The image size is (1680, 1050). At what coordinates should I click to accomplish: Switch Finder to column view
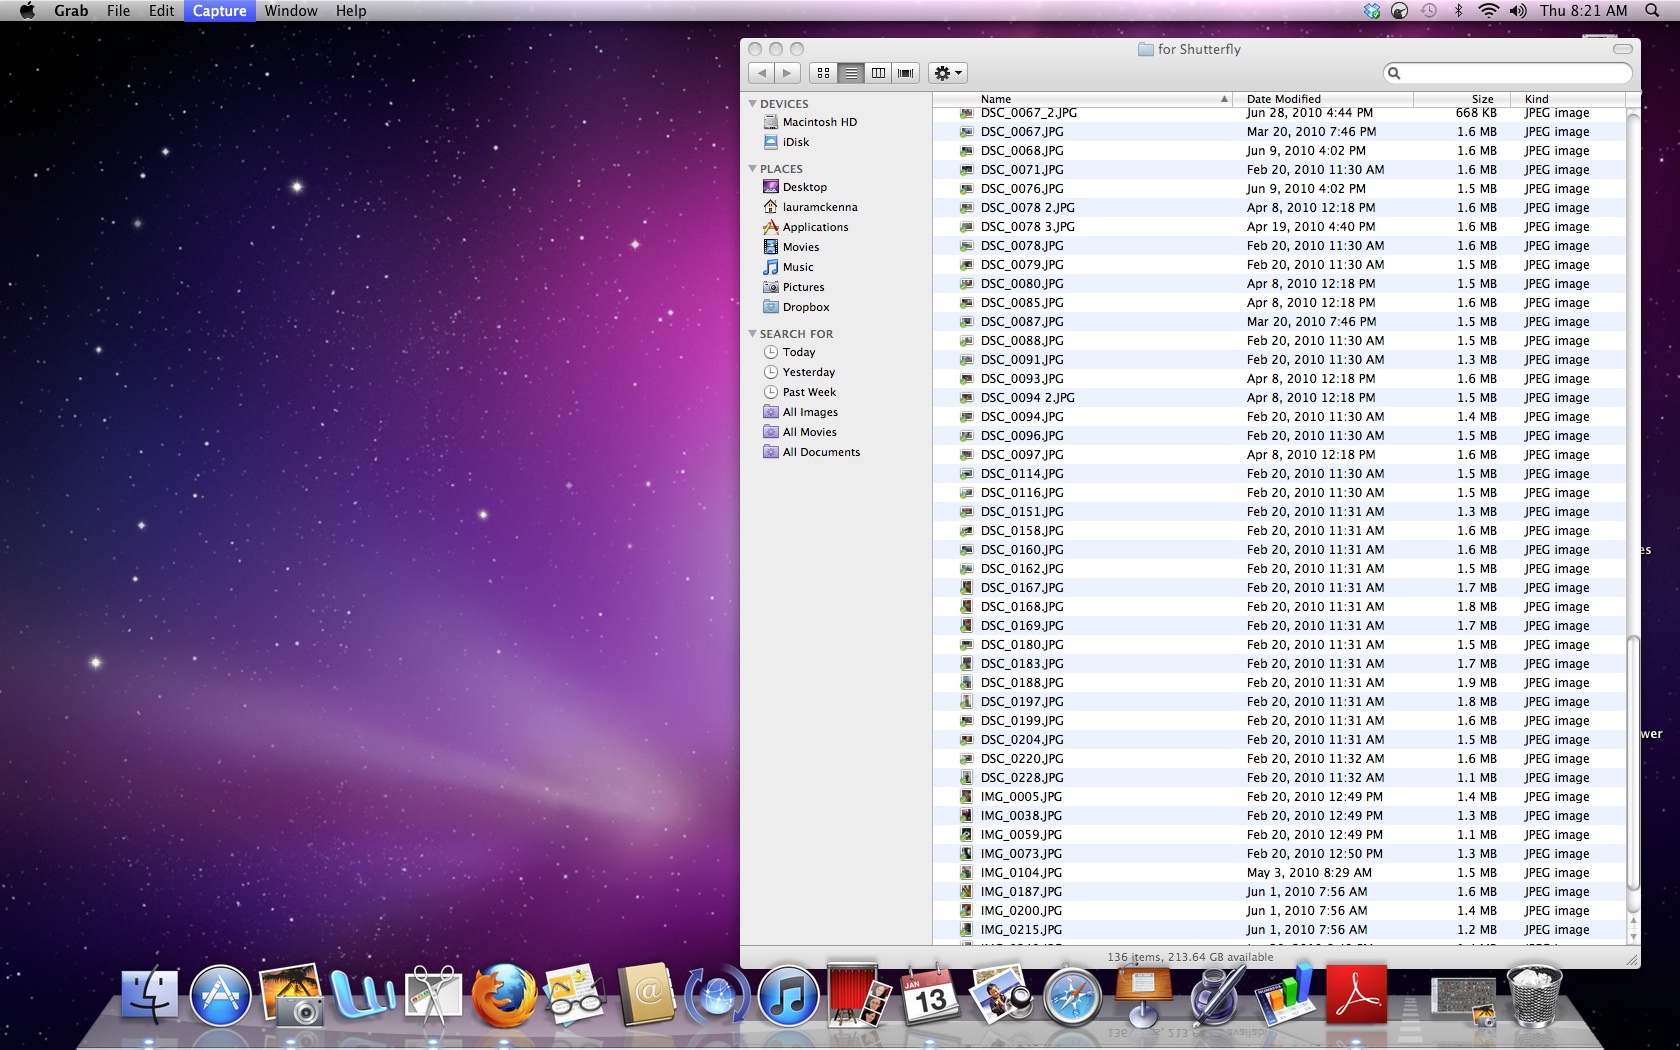(x=878, y=73)
